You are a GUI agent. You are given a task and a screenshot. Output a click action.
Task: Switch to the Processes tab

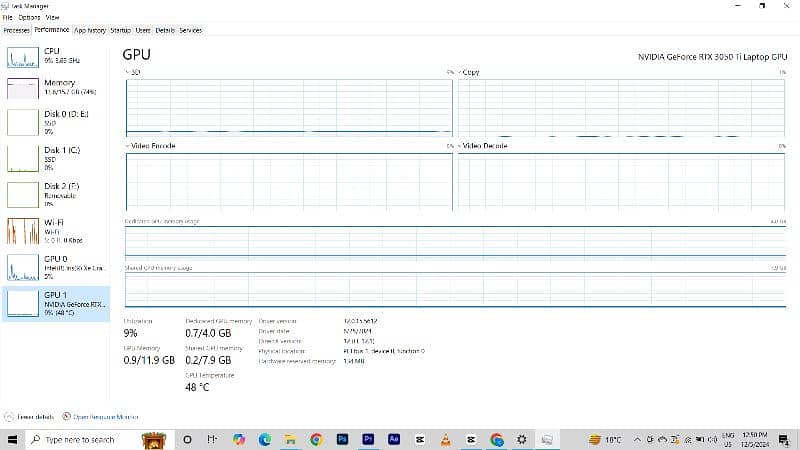(16, 30)
